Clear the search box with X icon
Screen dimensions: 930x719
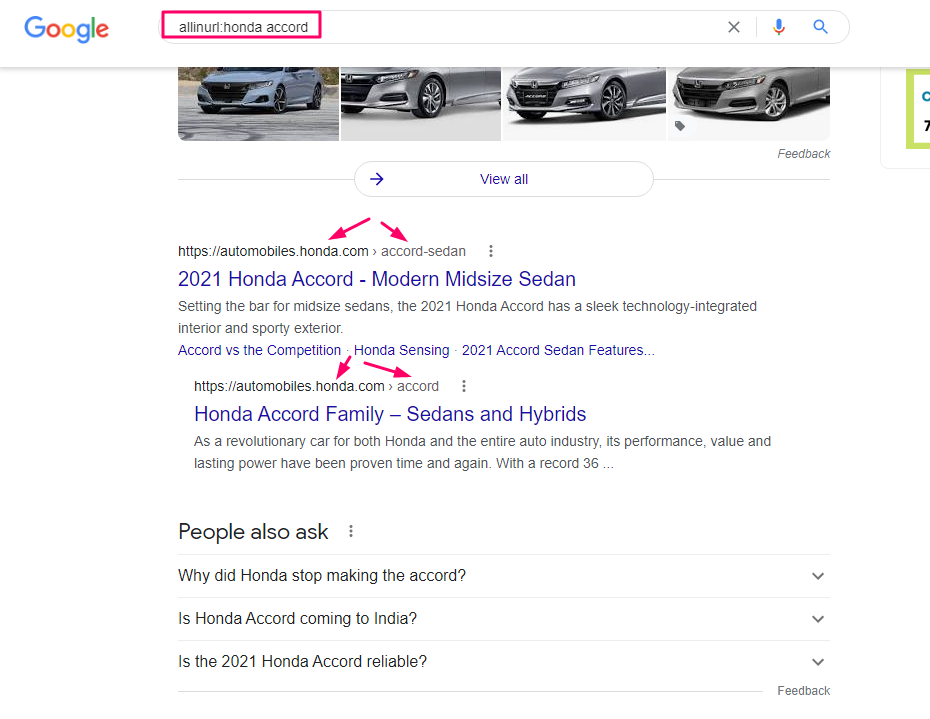[734, 27]
